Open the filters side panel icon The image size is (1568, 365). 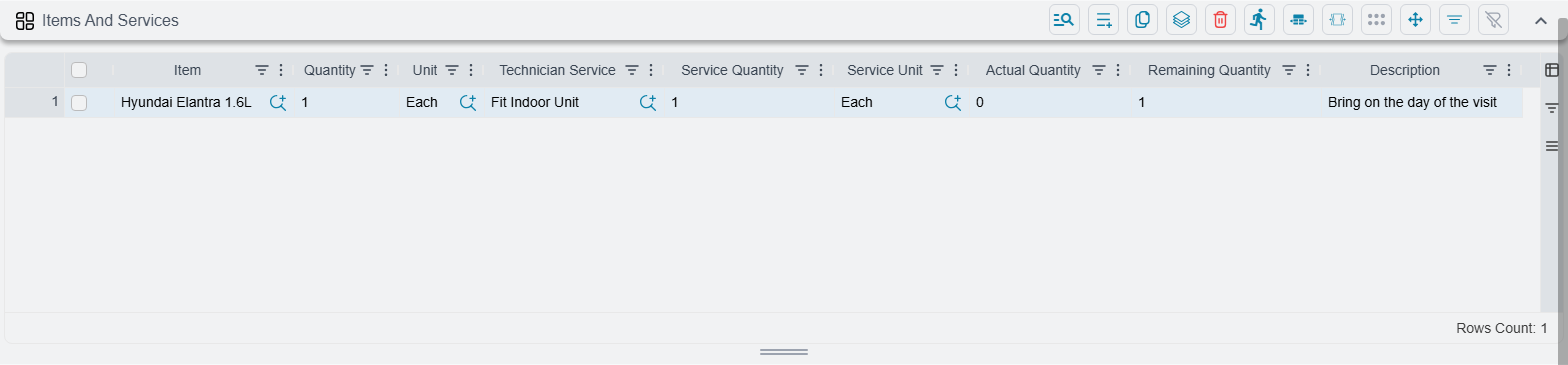1552,108
